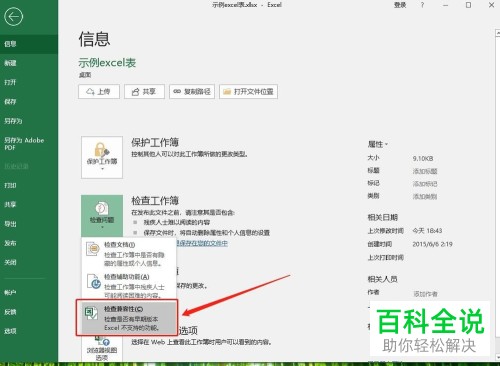Click the 今天 18:43 modified time
The width and height of the screenshot is (500, 366).
427,231
